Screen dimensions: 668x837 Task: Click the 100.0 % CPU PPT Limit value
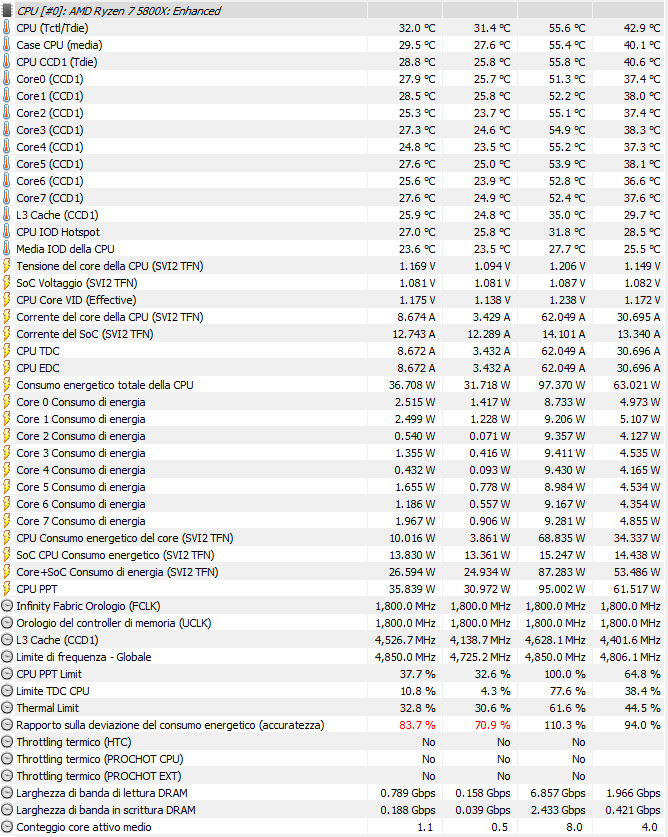click(565, 674)
